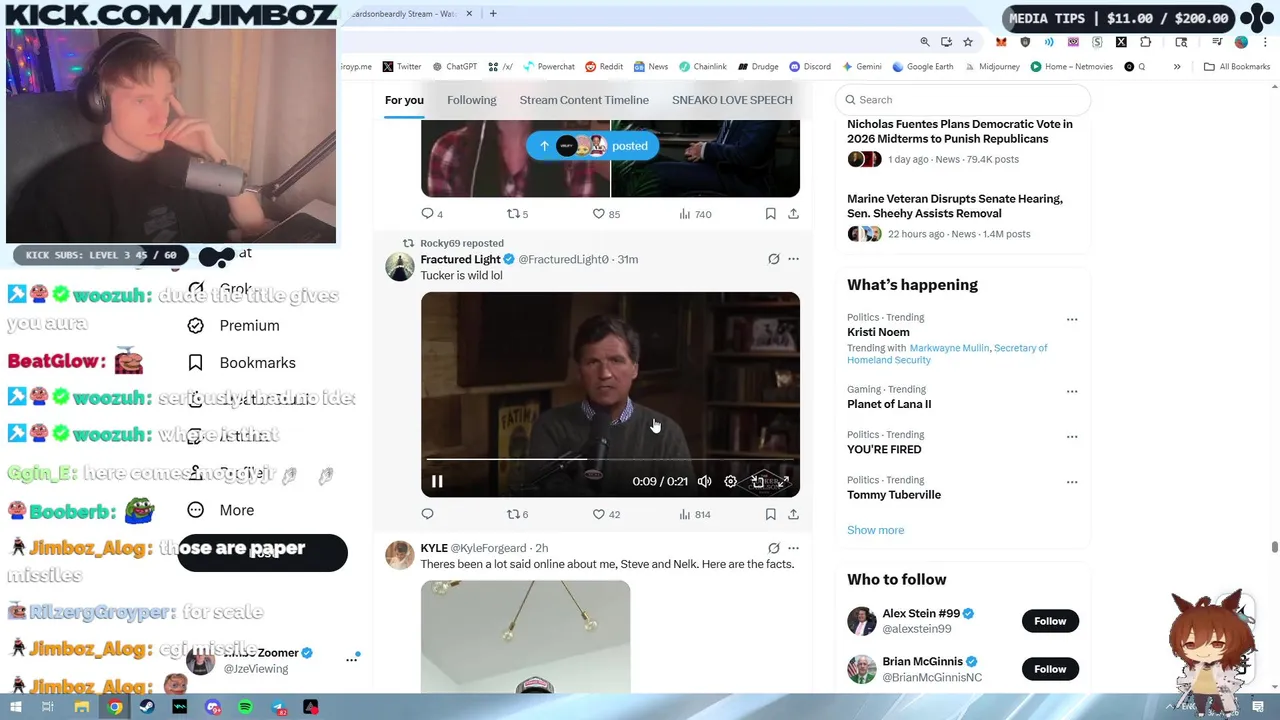Screen dimensions: 1280x720
Task: Expand More menu in X sidebar
Action: [x=222, y=510]
